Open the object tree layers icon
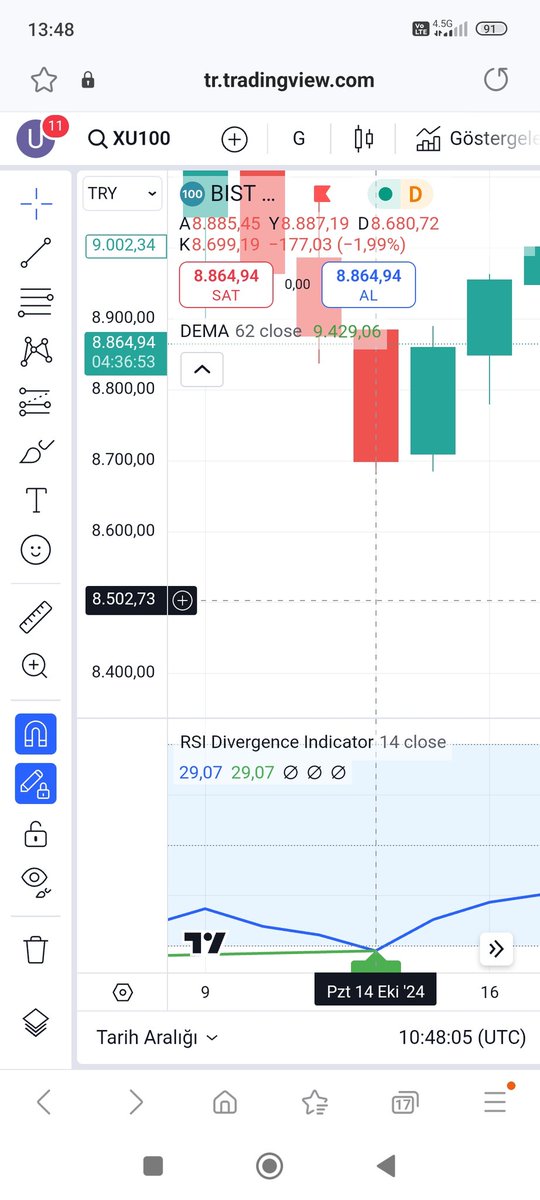The width and height of the screenshot is (540, 1200). 36,1023
